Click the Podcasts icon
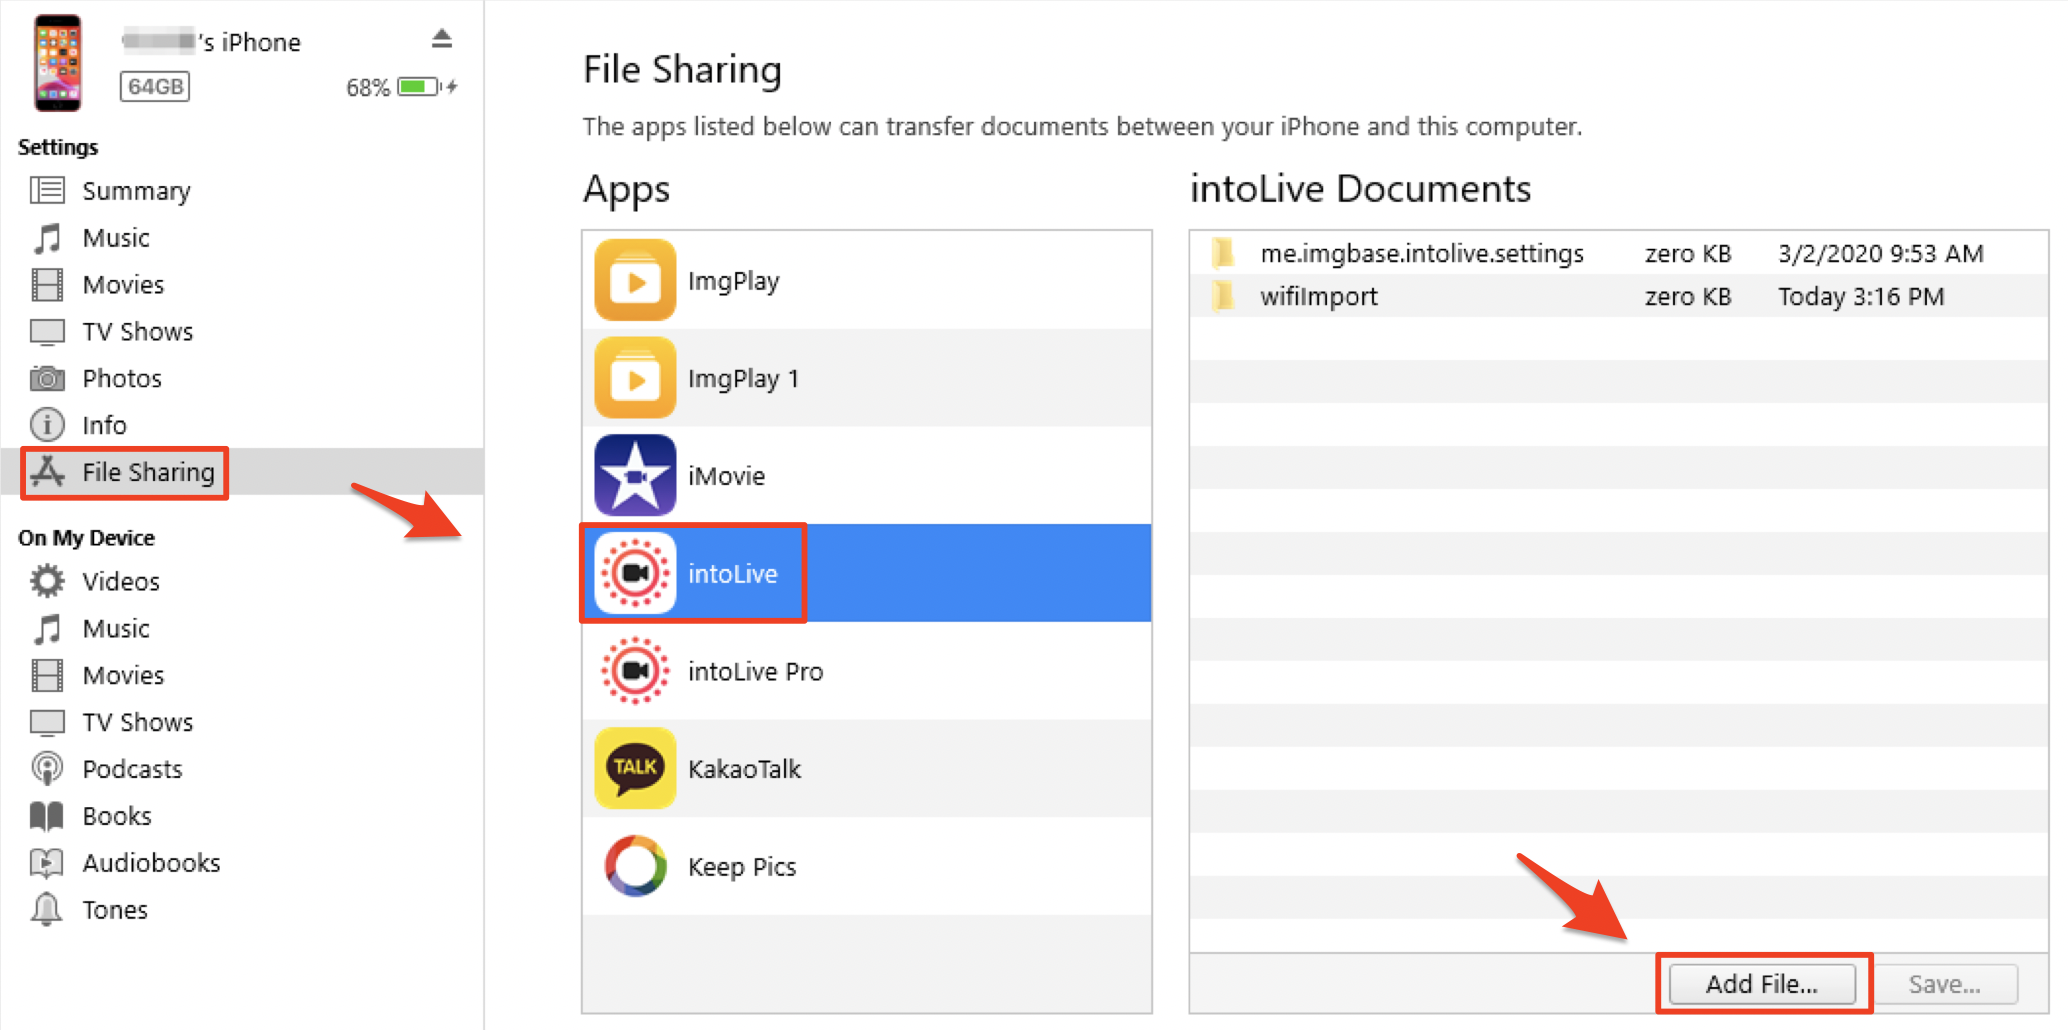 [47, 769]
